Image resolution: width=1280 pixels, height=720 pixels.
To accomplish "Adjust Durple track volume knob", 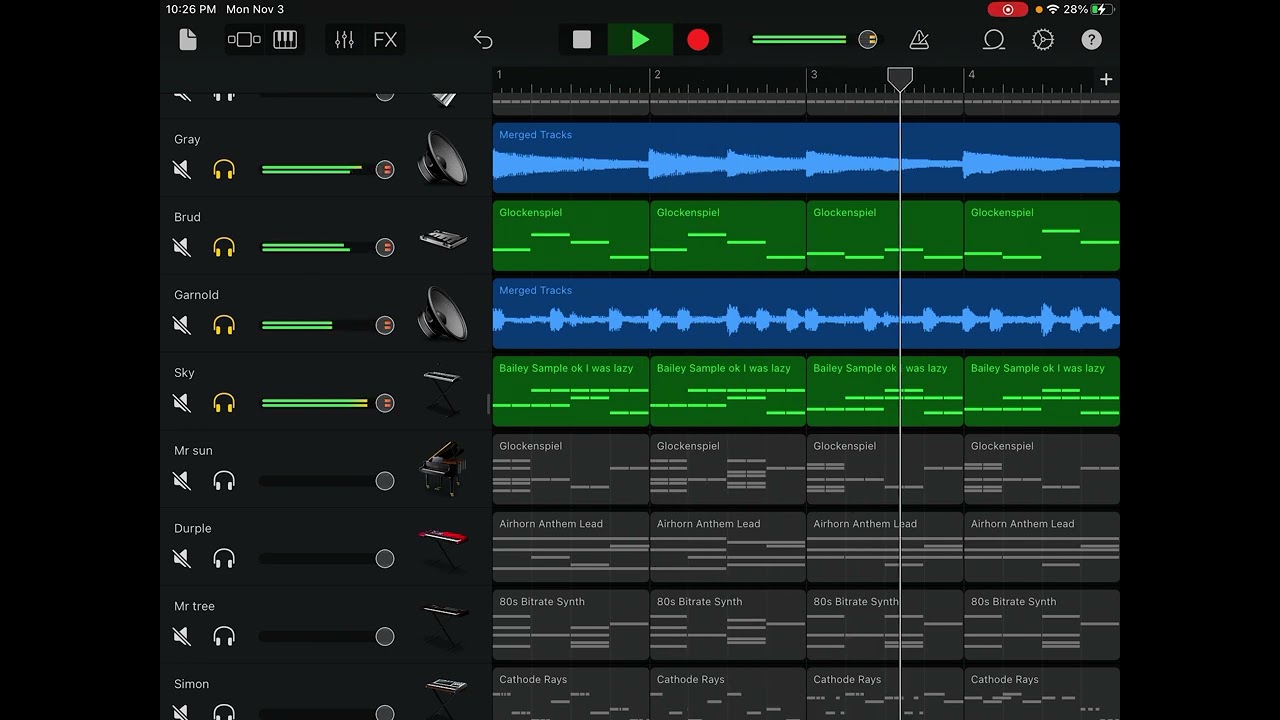I will (385, 559).
